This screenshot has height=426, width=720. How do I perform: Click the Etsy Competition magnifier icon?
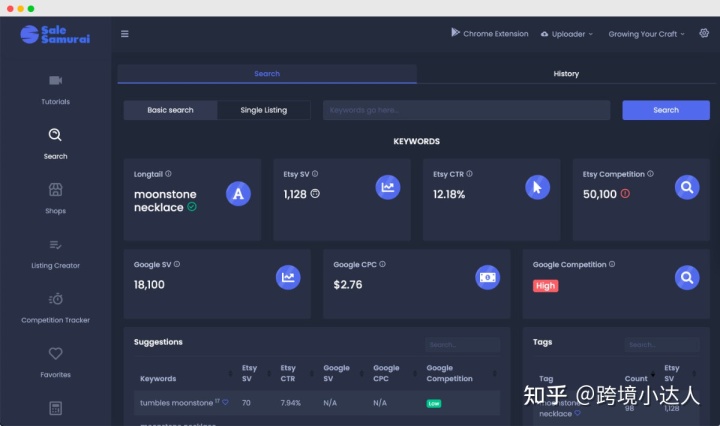tap(687, 187)
